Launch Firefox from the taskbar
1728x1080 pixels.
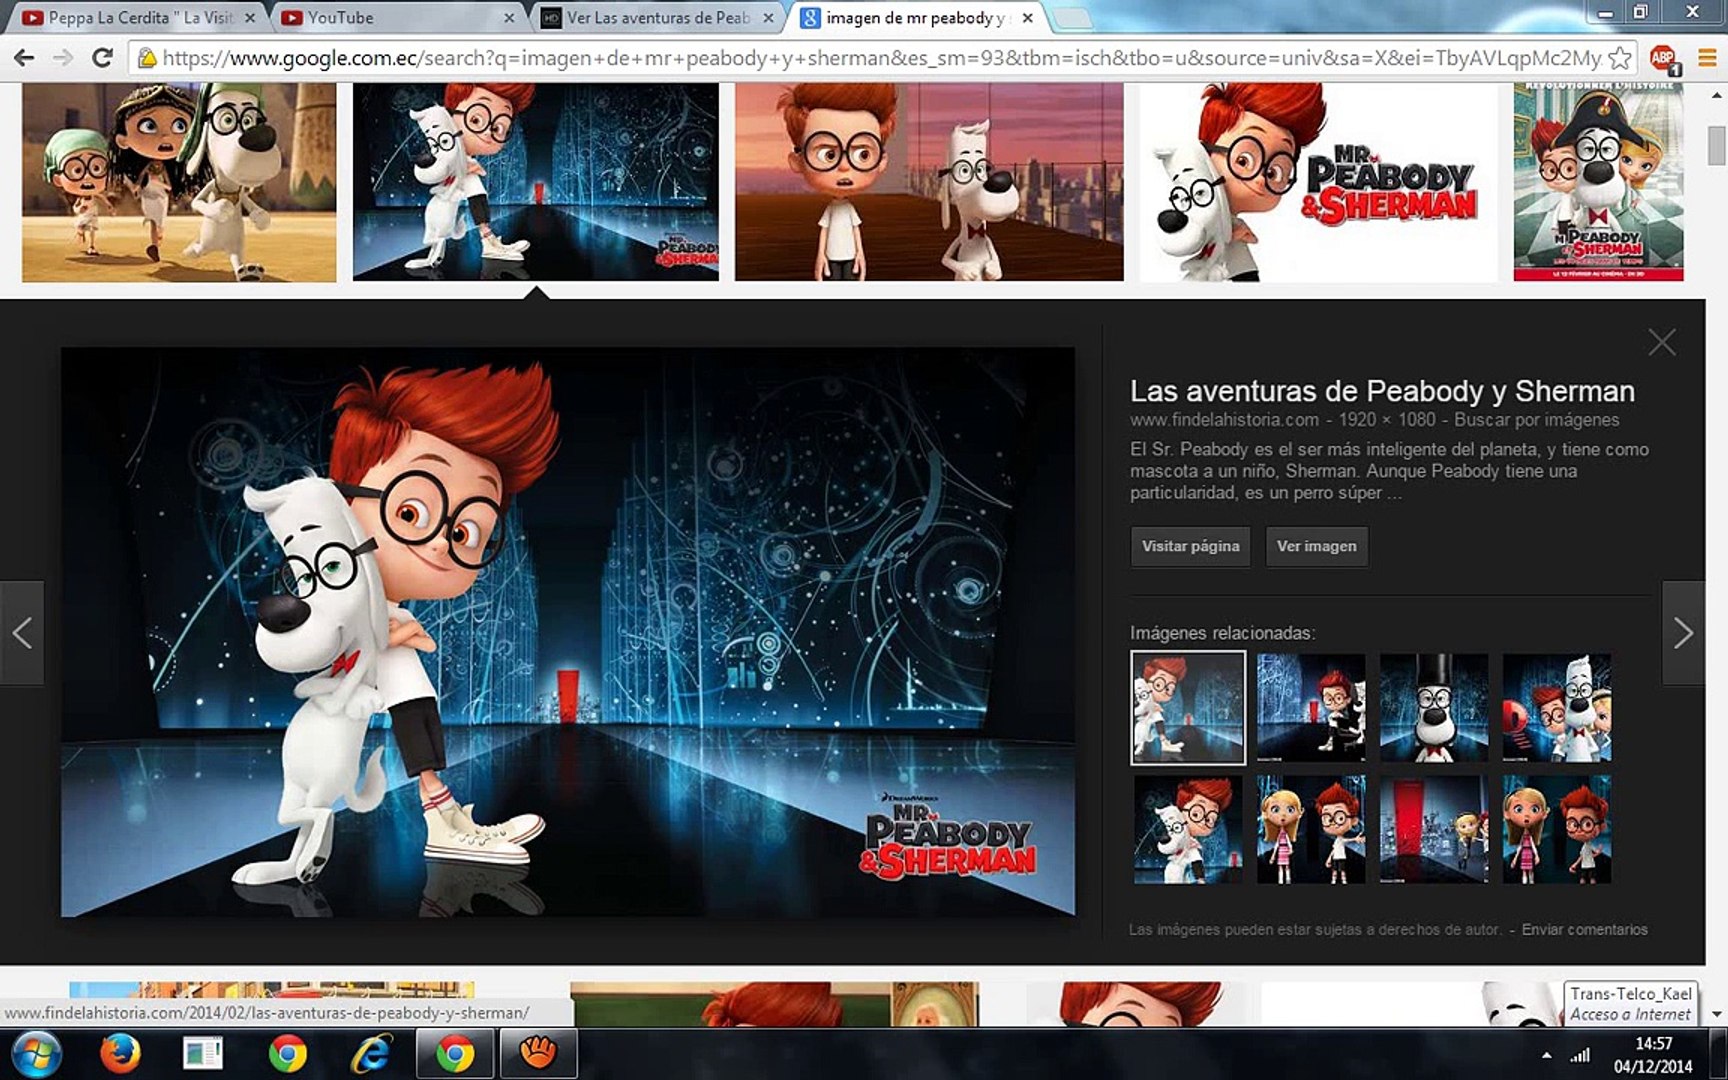click(x=121, y=1054)
